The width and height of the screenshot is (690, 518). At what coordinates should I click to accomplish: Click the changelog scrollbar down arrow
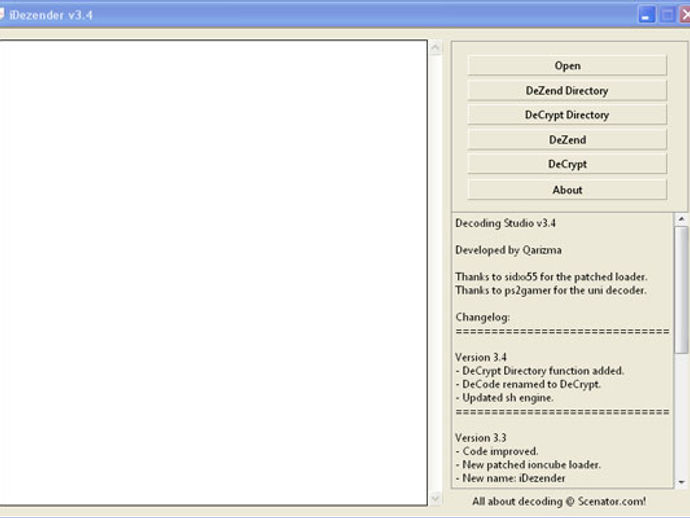tap(681, 482)
